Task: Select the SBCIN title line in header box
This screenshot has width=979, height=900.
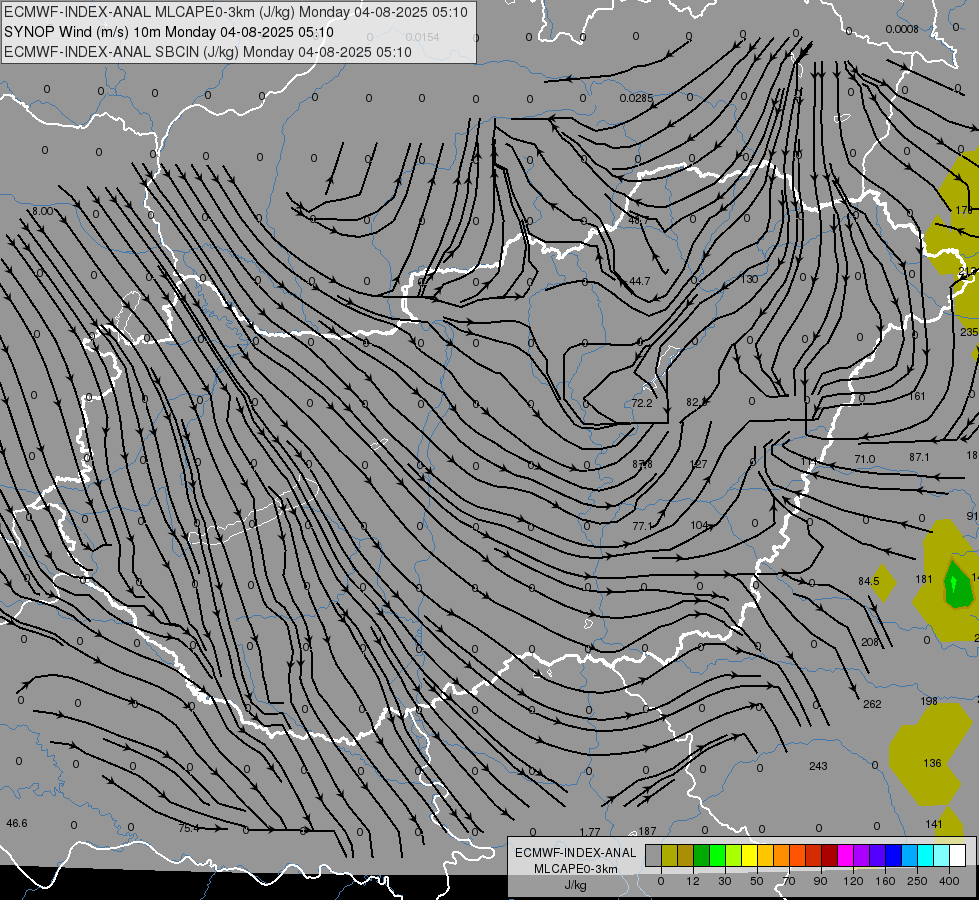Action: pos(208,52)
